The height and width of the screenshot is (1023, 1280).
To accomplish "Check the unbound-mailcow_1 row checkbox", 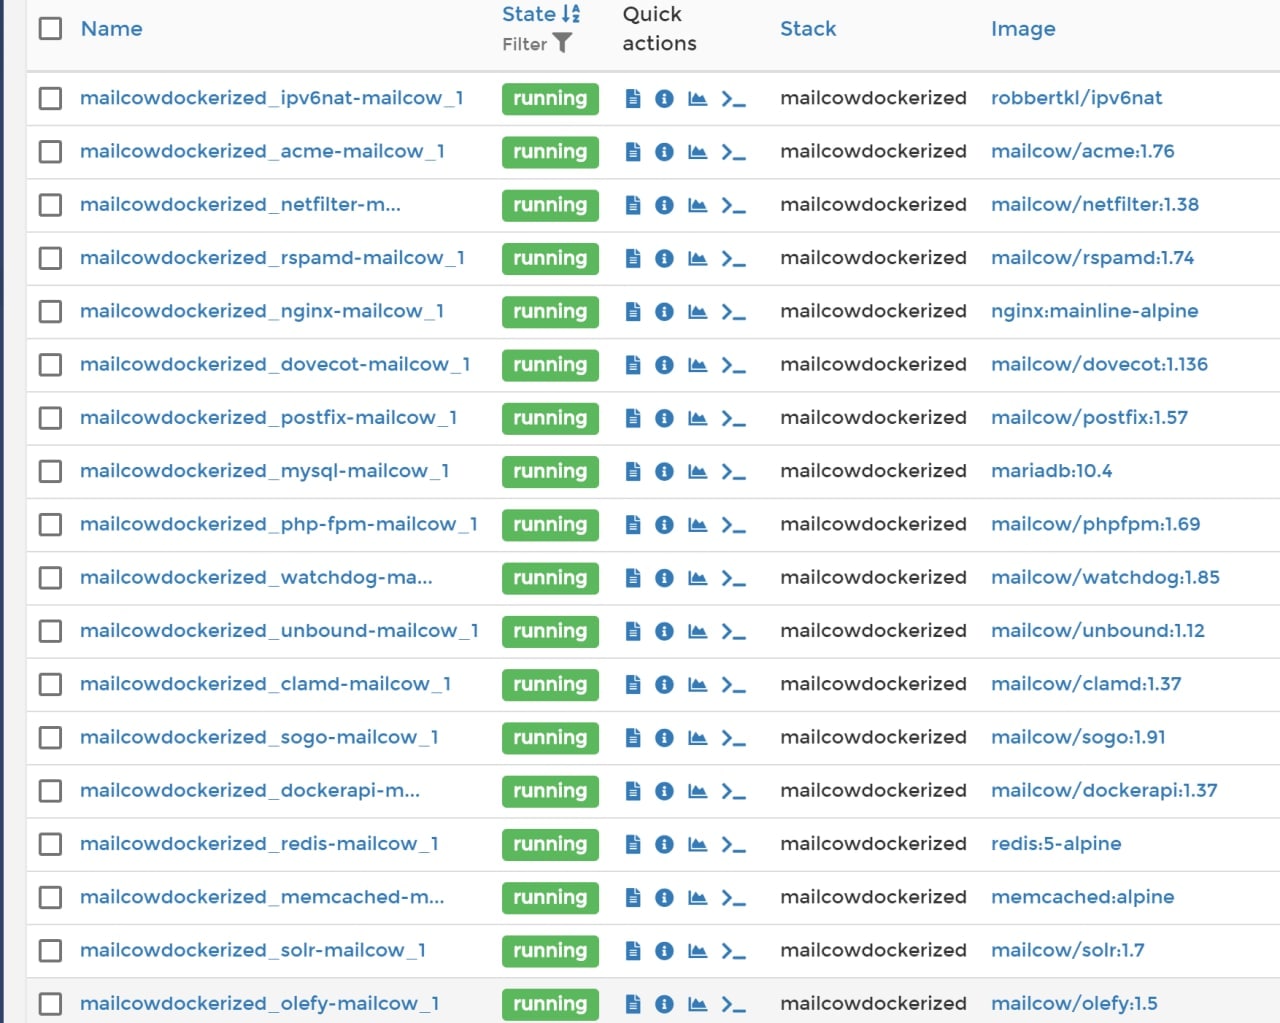I will pyautogui.click(x=50, y=631).
